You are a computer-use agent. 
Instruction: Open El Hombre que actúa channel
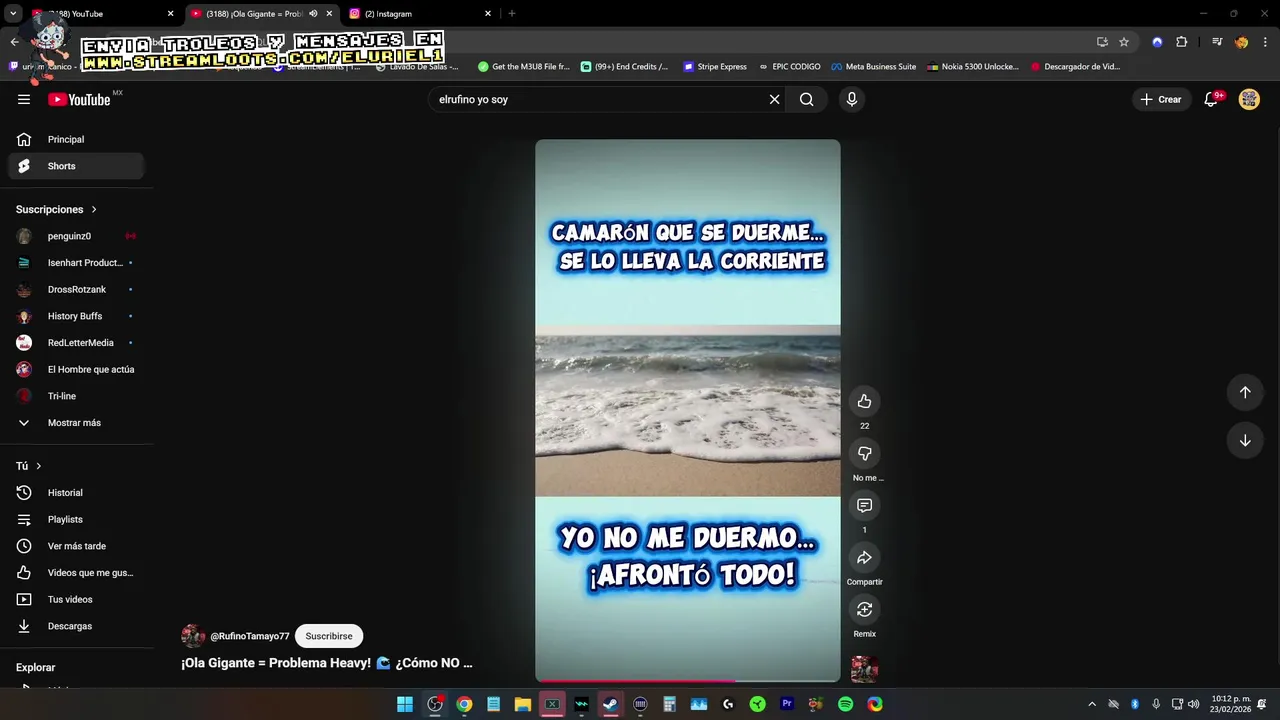76,369
